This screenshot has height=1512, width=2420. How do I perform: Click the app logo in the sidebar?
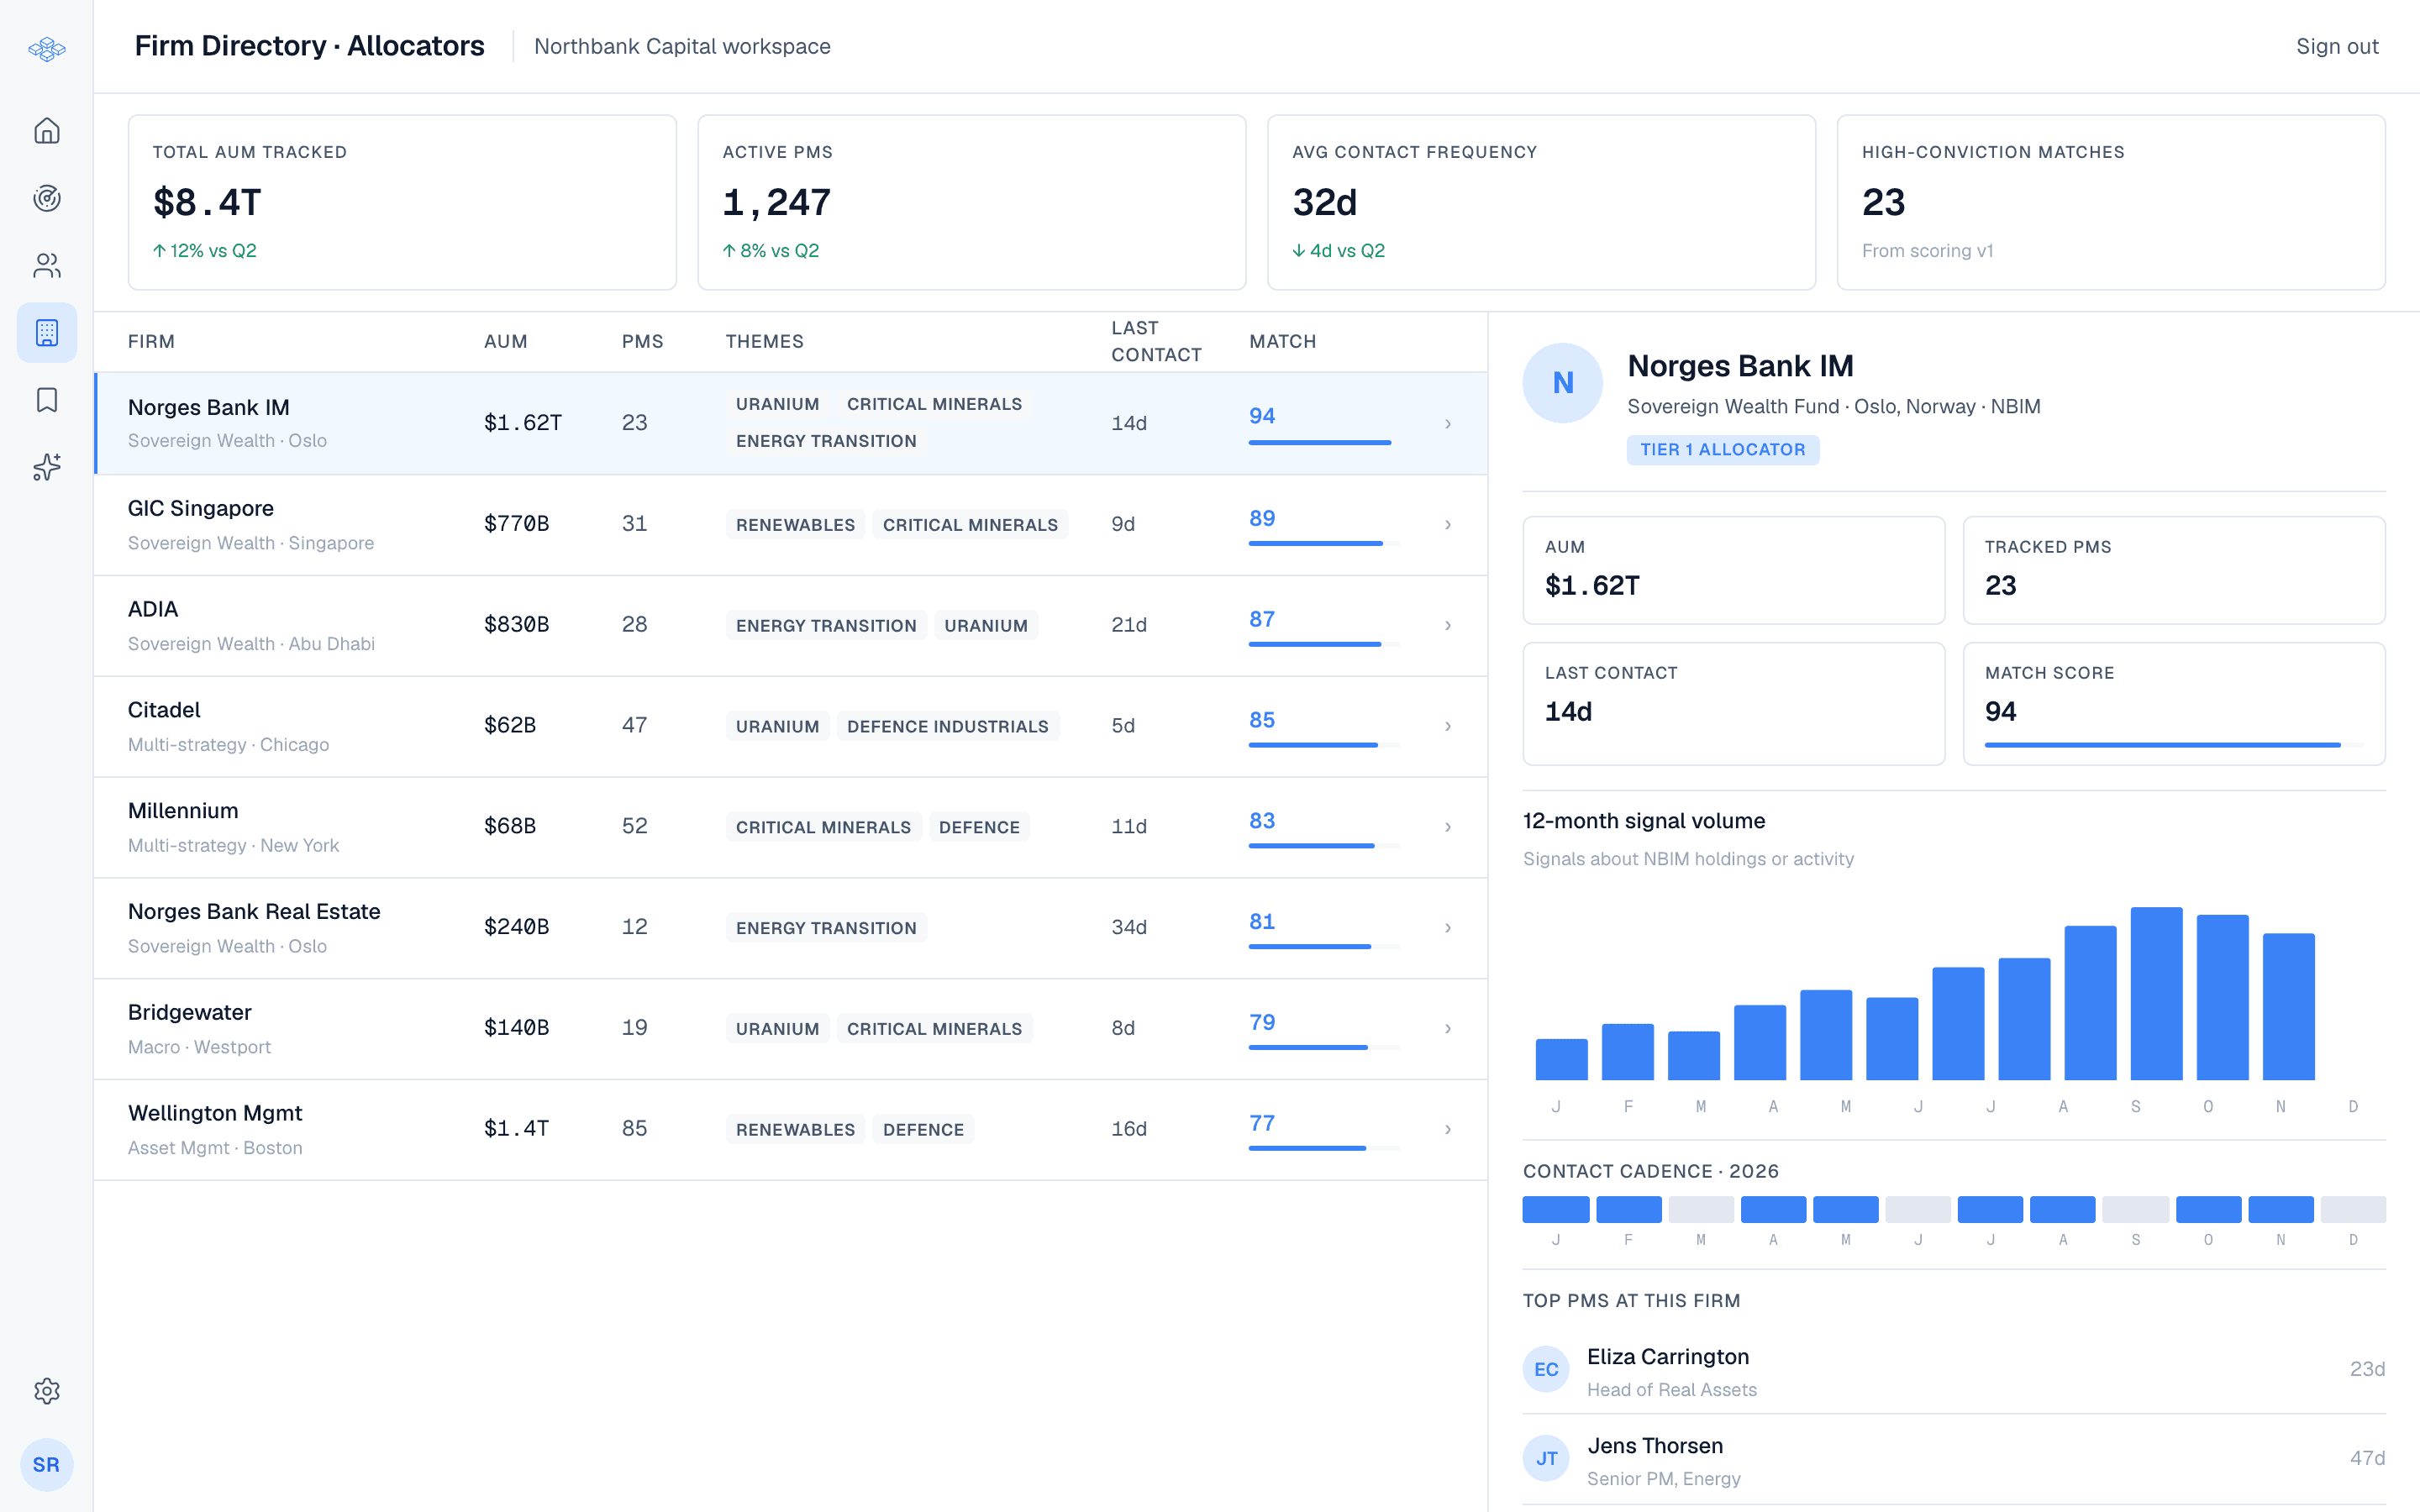point(47,48)
